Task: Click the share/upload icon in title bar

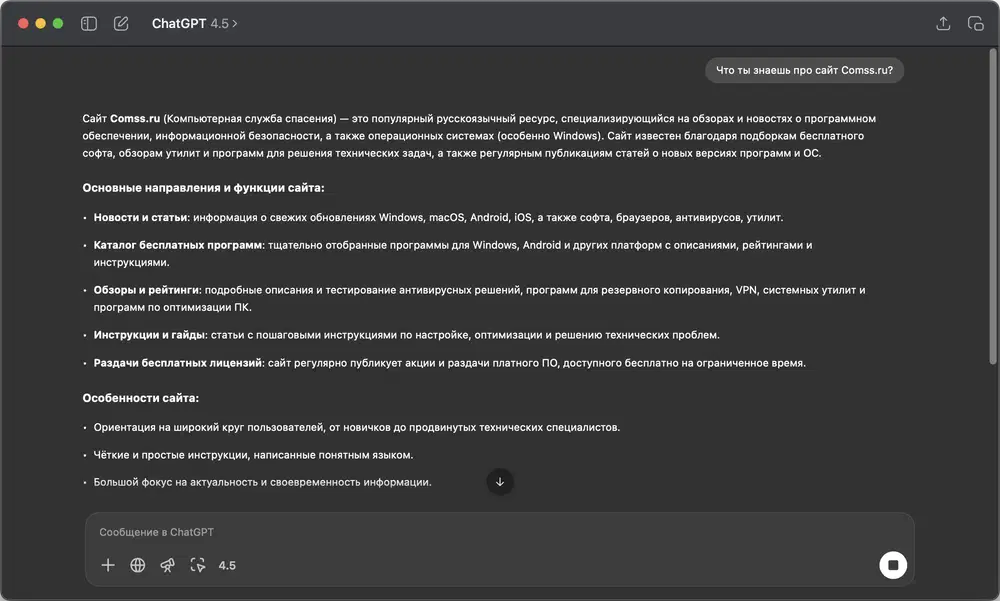Action: [942, 24]
